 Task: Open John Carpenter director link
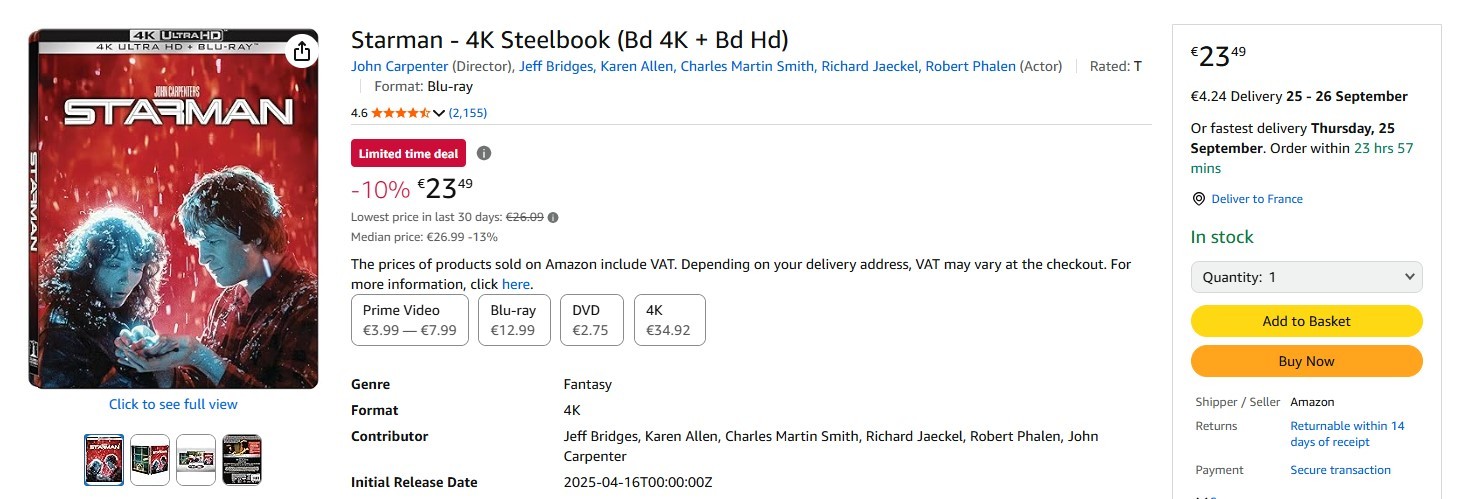(400, 66)
